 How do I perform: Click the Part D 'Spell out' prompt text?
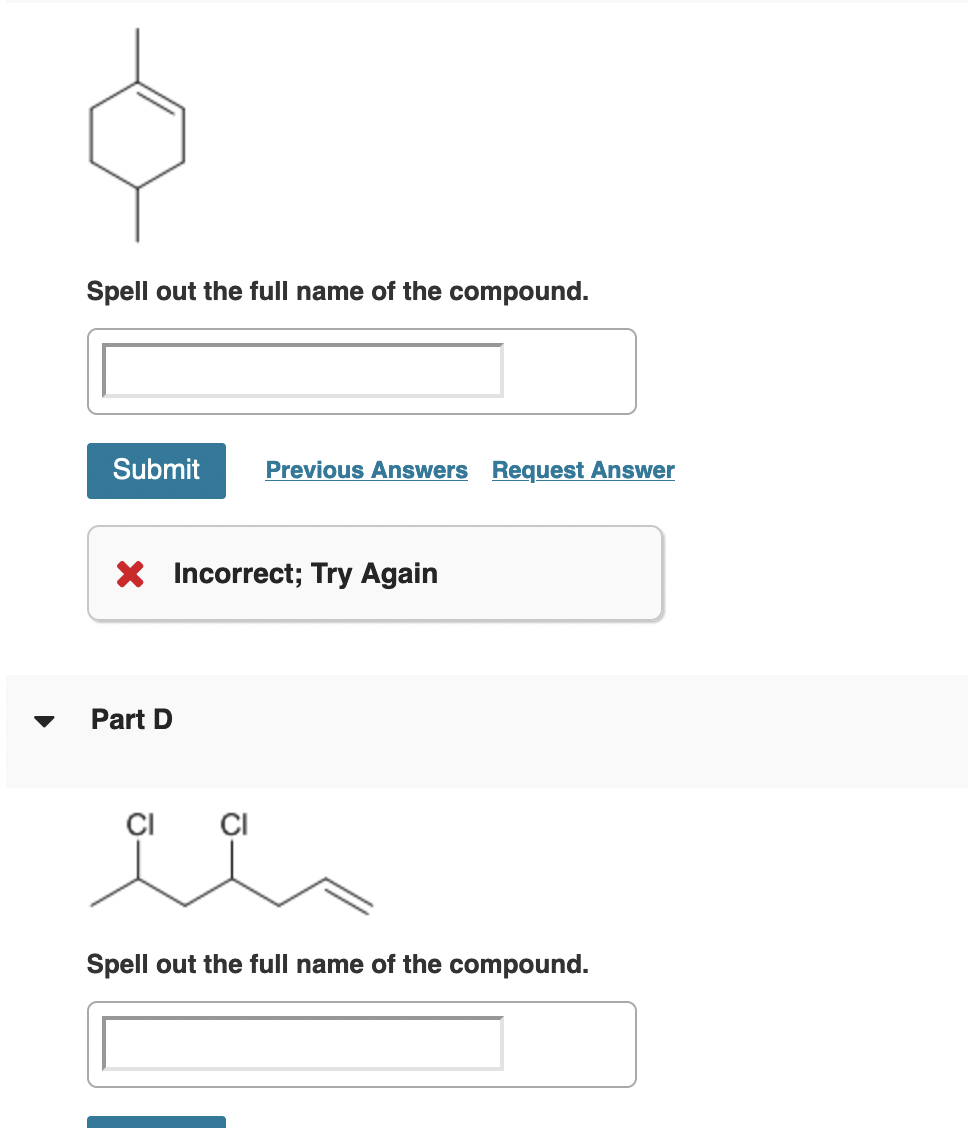click(x=338, y=964)
